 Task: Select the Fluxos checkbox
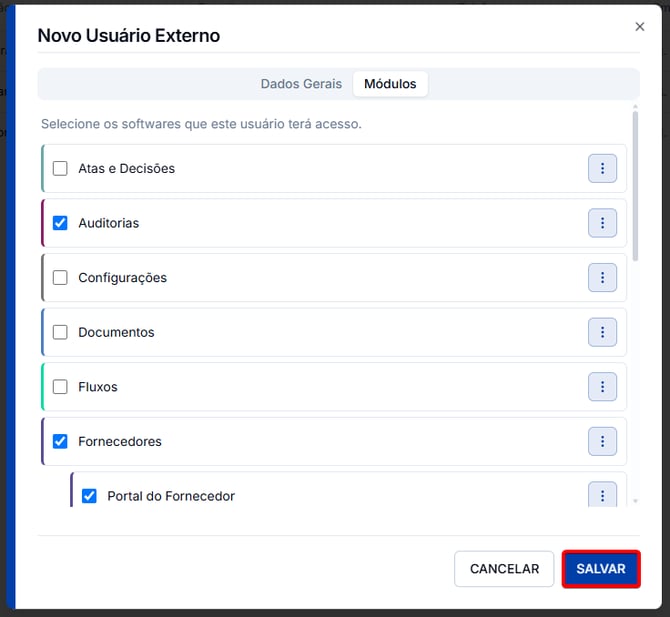(60, 387)
